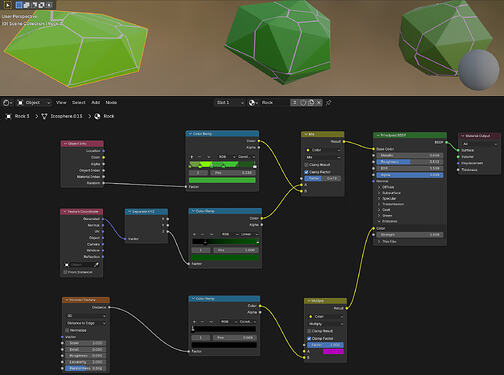The height and width of the screenshot is (375, 504).
Task: Add a stop in top Color Ramp (+)
Action: [192, 157]
